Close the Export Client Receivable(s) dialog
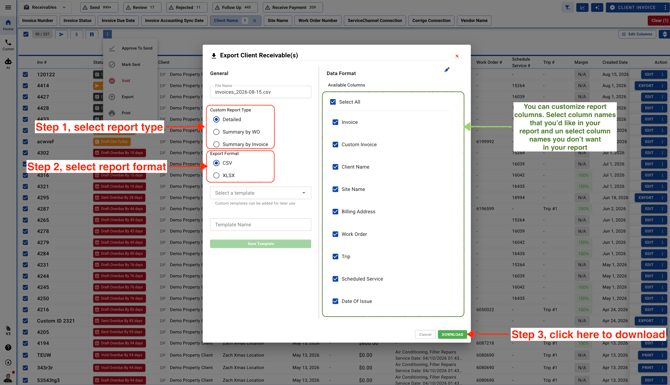Viewport: 670px width, 385px height. [x=457, y=56]
